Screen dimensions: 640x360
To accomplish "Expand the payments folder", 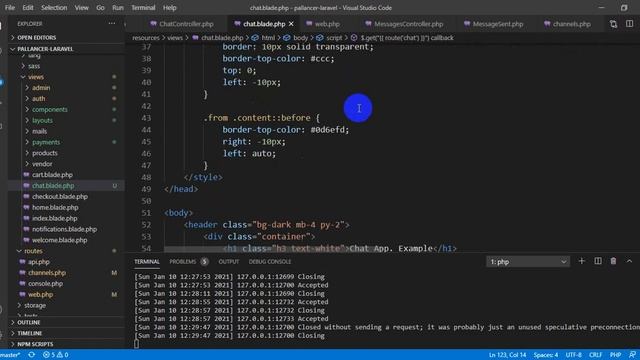I will point(46,142).
